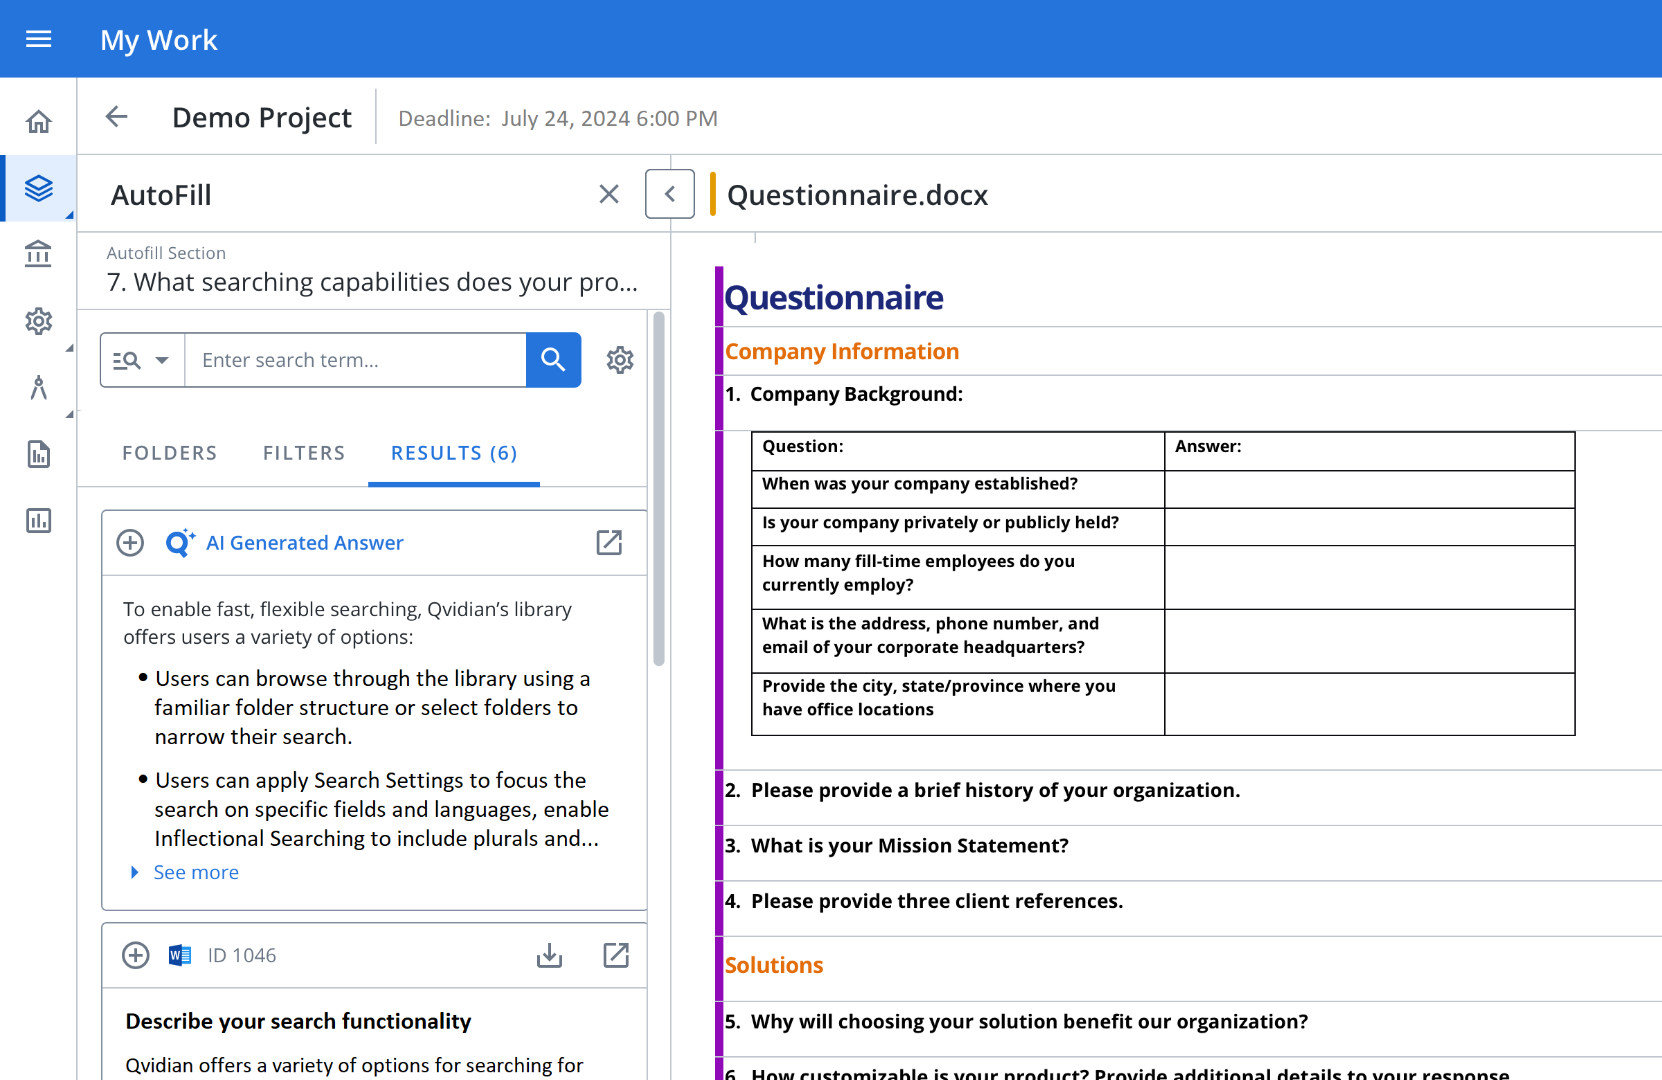
Task: Add result ID 1046 with plus icon
Action: tap(136, 955)
